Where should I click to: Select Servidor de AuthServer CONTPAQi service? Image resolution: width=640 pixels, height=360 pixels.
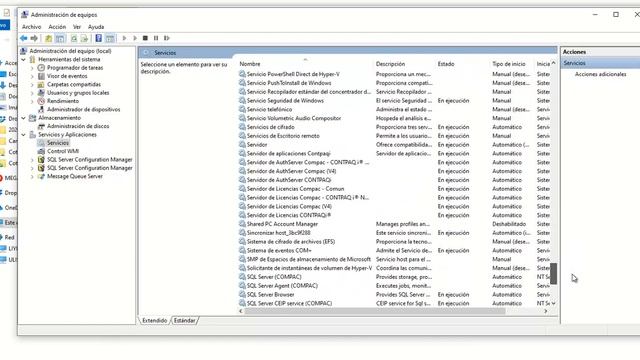click(289, 180)
